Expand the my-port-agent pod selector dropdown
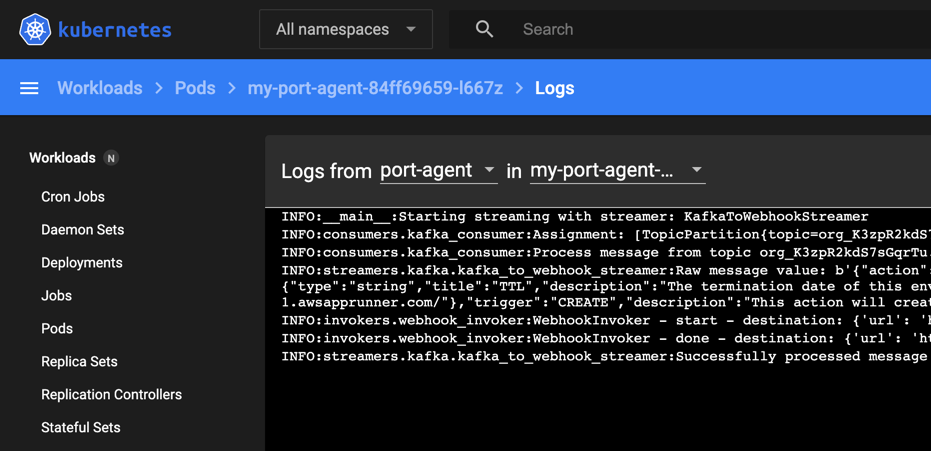Viewport: 931px width, 451px height. coord(616,171)
